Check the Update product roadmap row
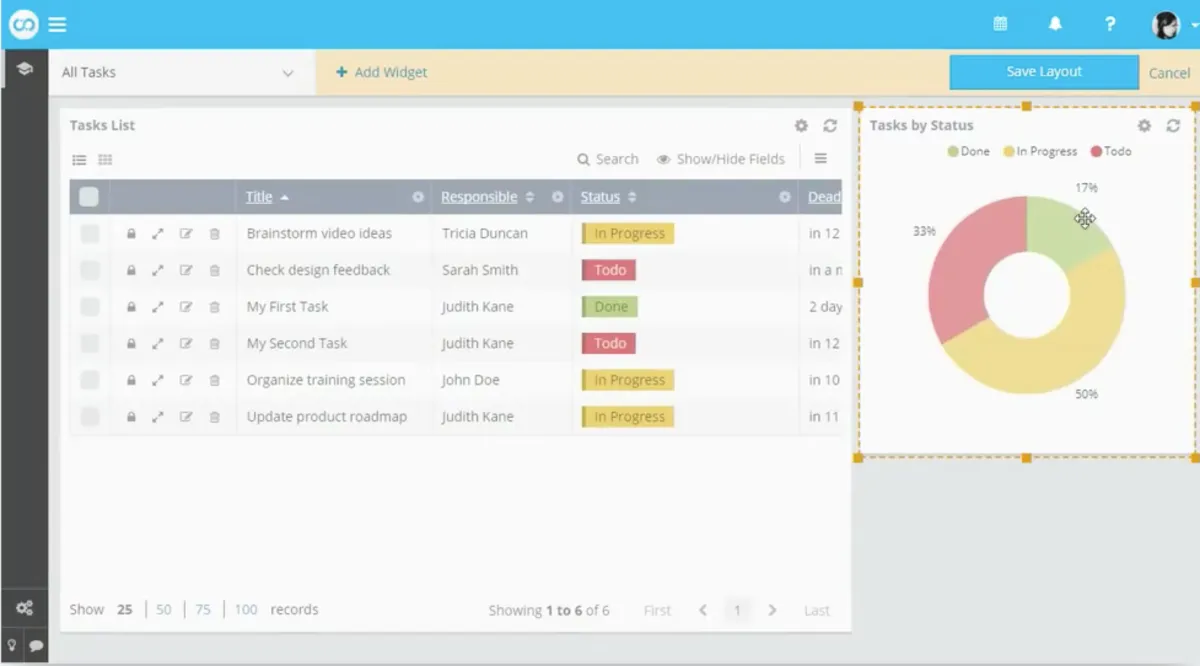 pos(90,417)
